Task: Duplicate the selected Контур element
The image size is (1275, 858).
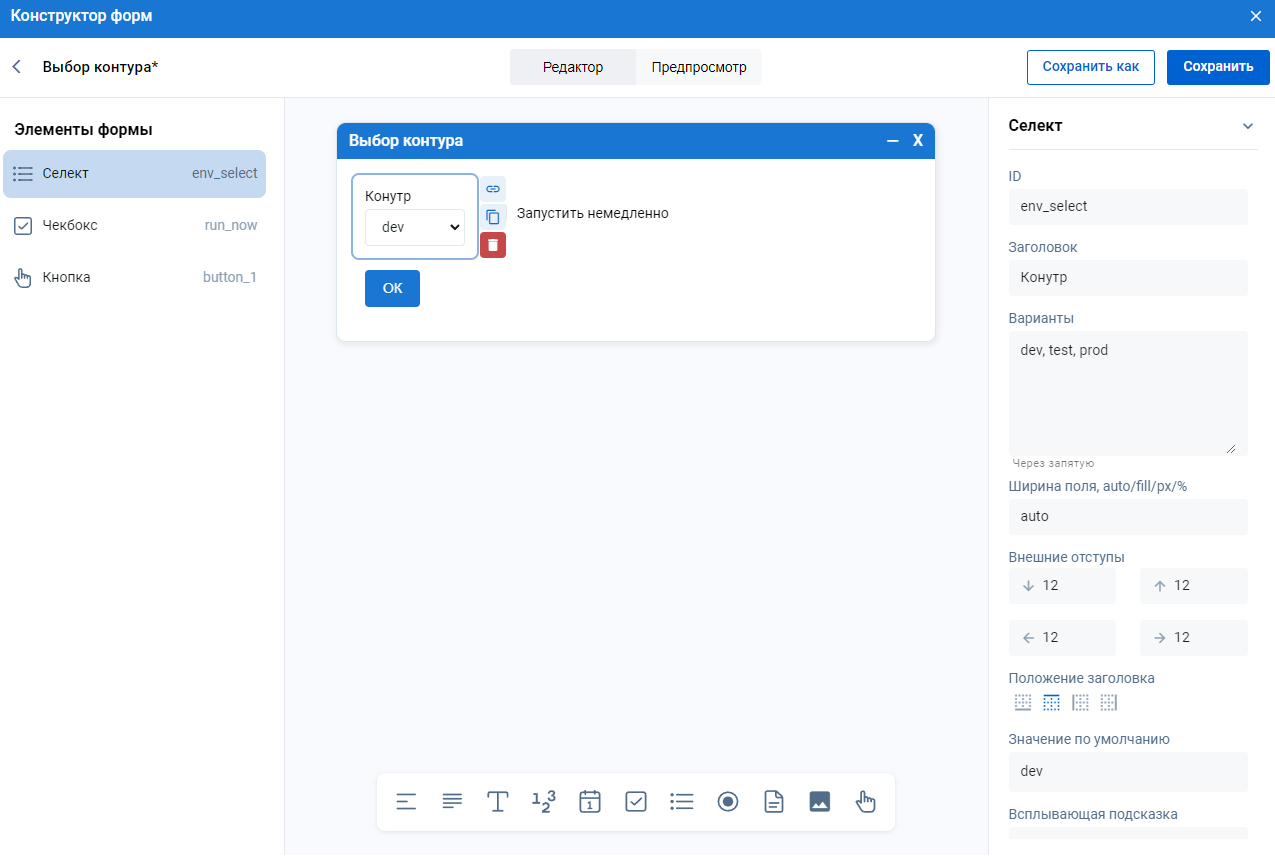Action: point(493,217)
